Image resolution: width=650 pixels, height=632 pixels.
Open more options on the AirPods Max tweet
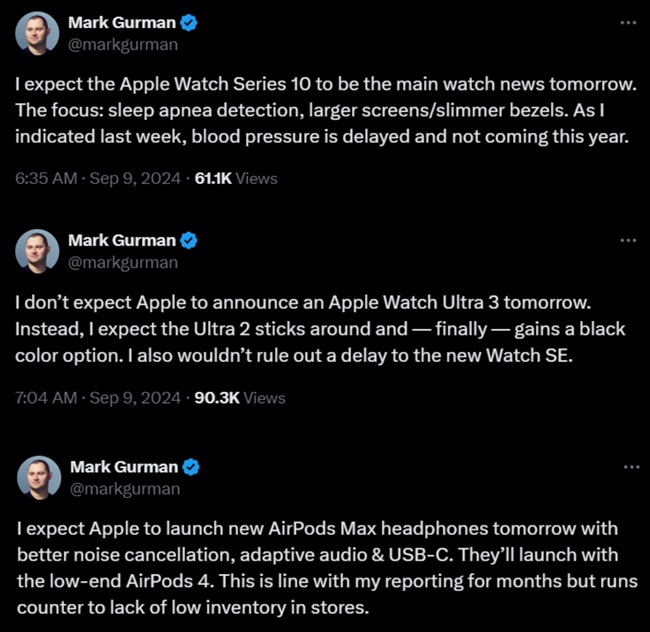pos(628,467)
